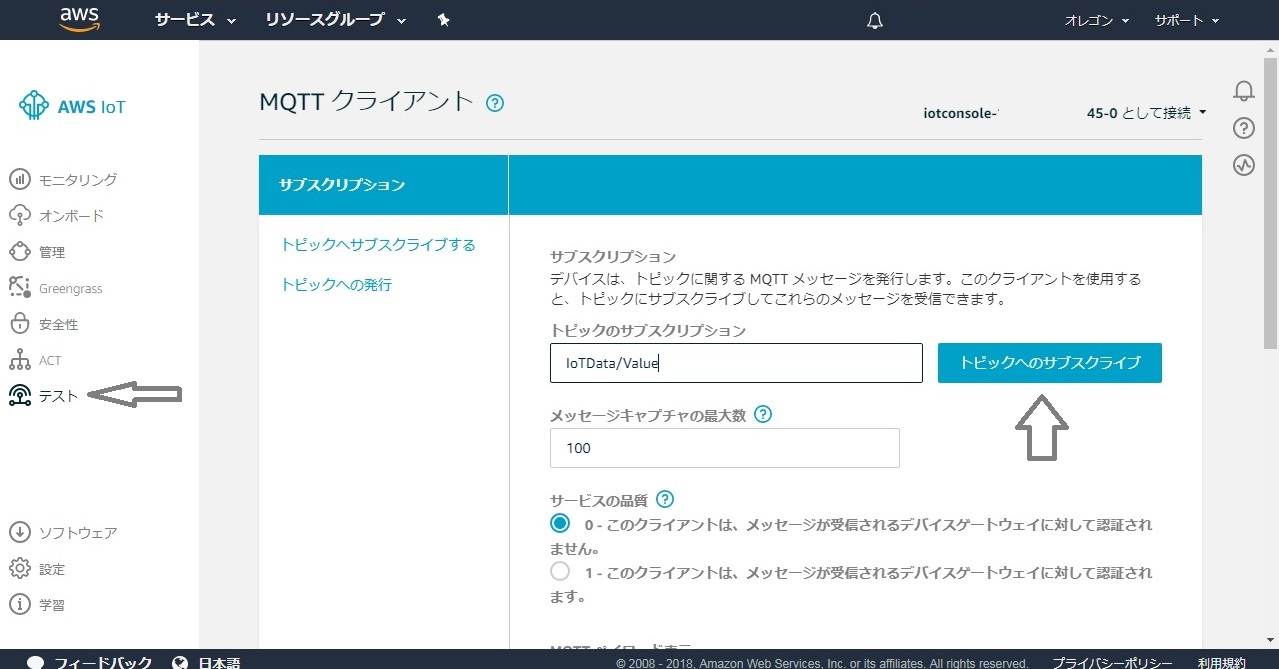Expand the リソースグループ menu
This screenshot has height=669, width=1279.
pos(336,20)
